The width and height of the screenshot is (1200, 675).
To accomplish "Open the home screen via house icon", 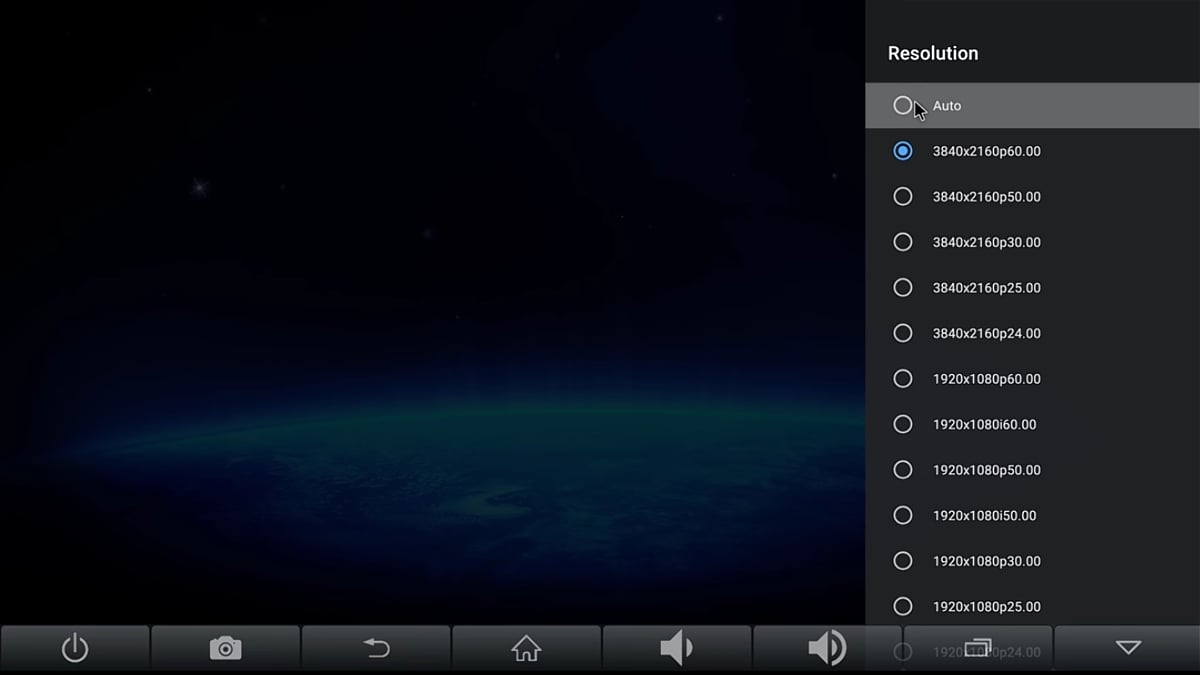I will pyautogui.click(x=526, y=648).
